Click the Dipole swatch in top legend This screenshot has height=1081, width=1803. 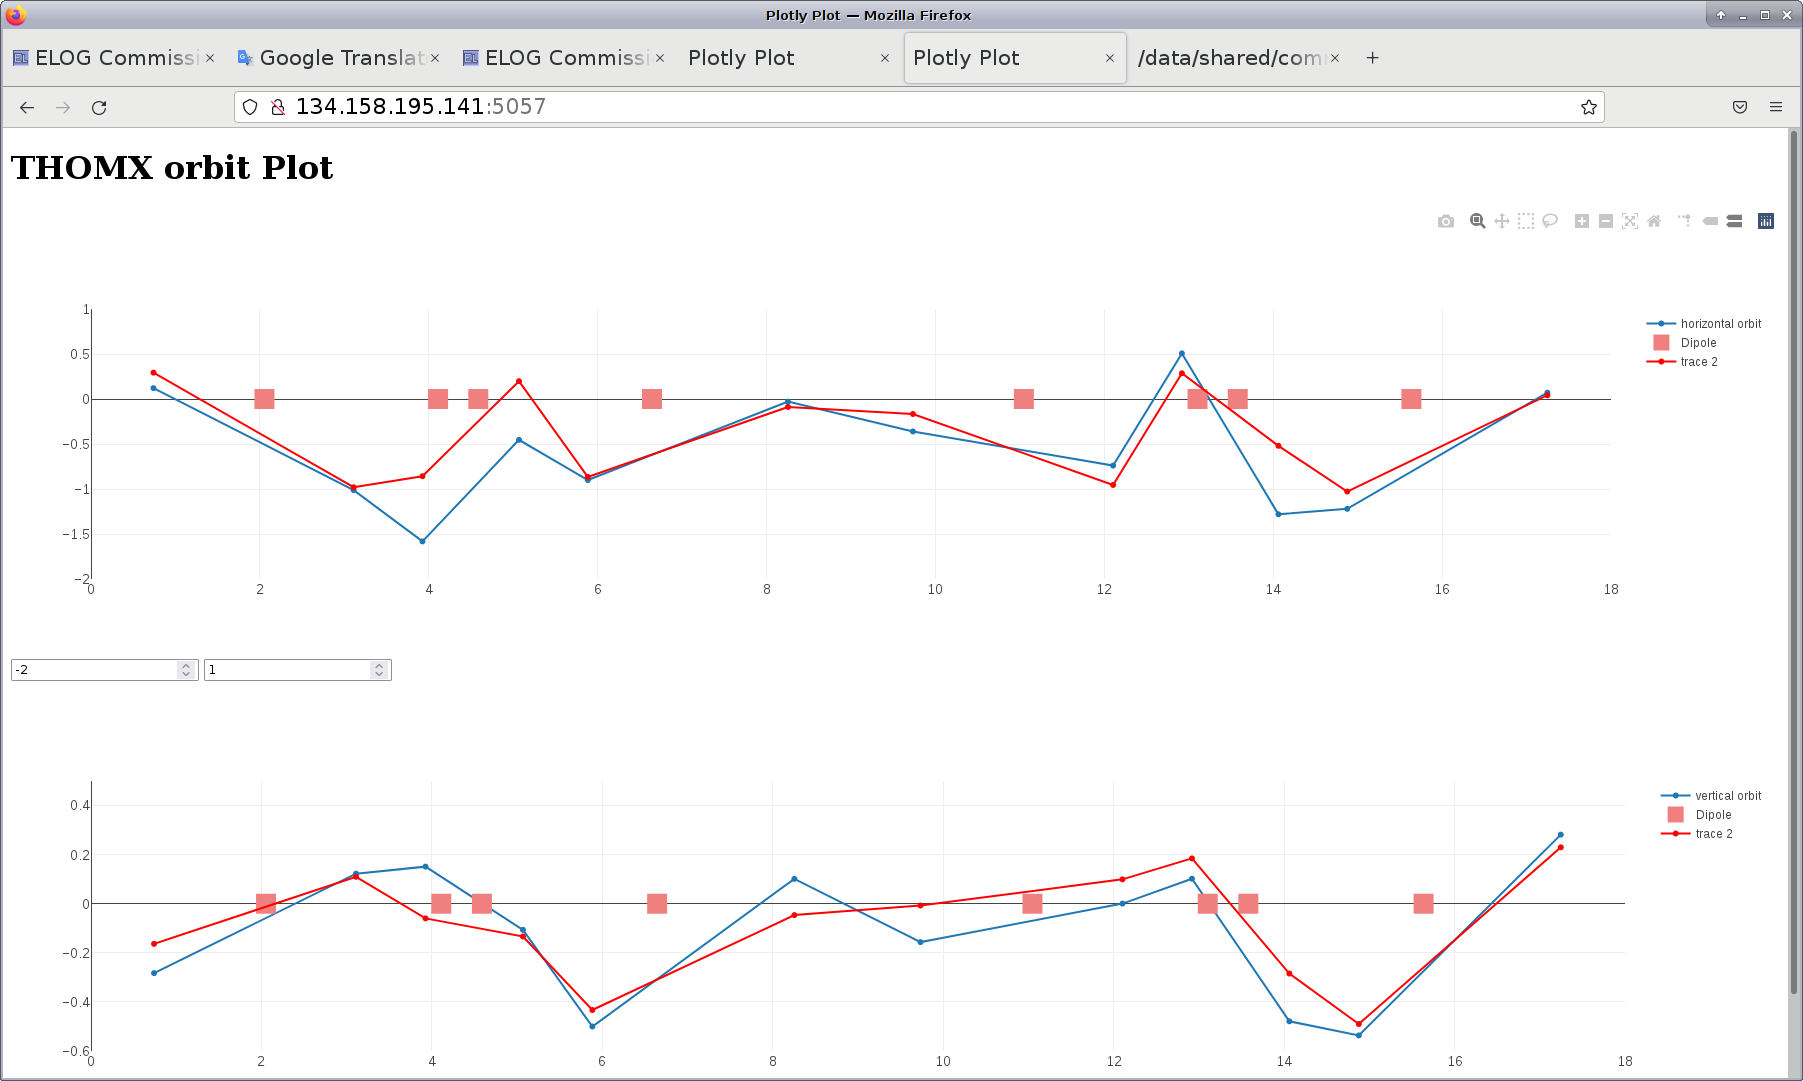(x=1662, y=343)
